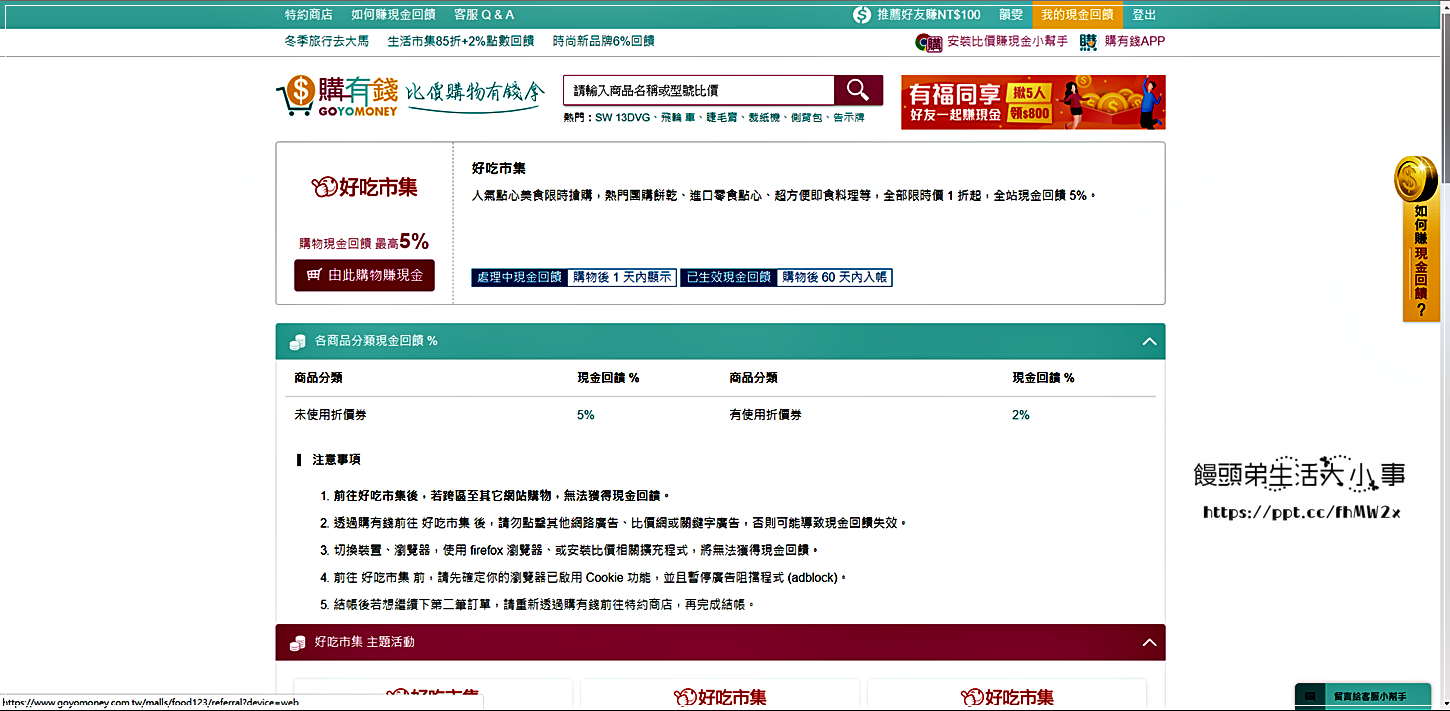Image resolution: width=1450 pixels, height=711 pixels.
Task: Click the 登出 logout link
Action: (1144, 15)
